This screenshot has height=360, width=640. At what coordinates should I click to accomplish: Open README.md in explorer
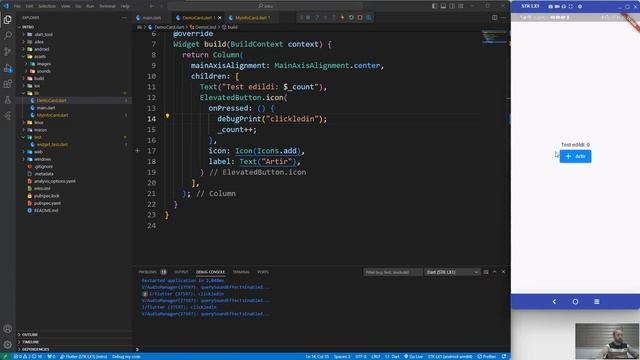tap(46, 211)
